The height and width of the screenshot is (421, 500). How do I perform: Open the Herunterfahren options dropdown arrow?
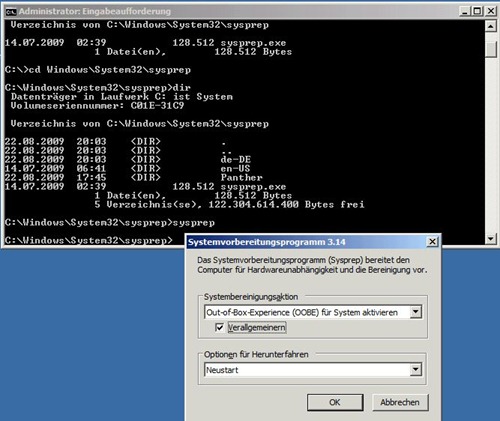415,369
